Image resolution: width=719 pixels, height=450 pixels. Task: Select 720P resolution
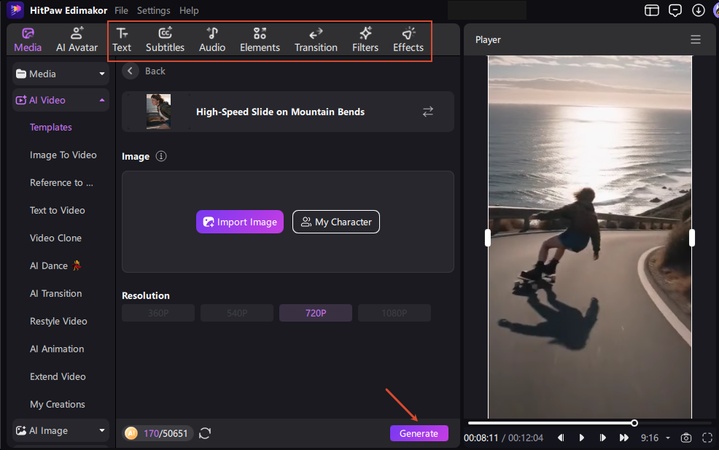(x=315, y=313)
